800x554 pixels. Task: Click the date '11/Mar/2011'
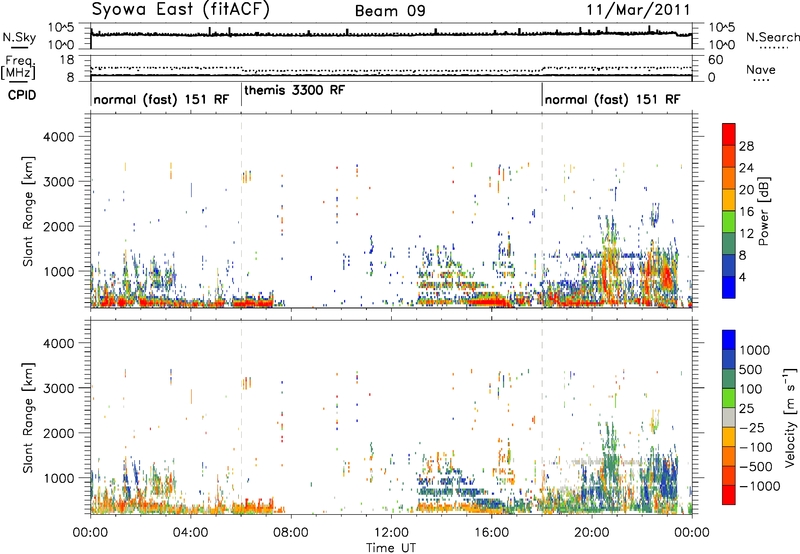[638, 10]
